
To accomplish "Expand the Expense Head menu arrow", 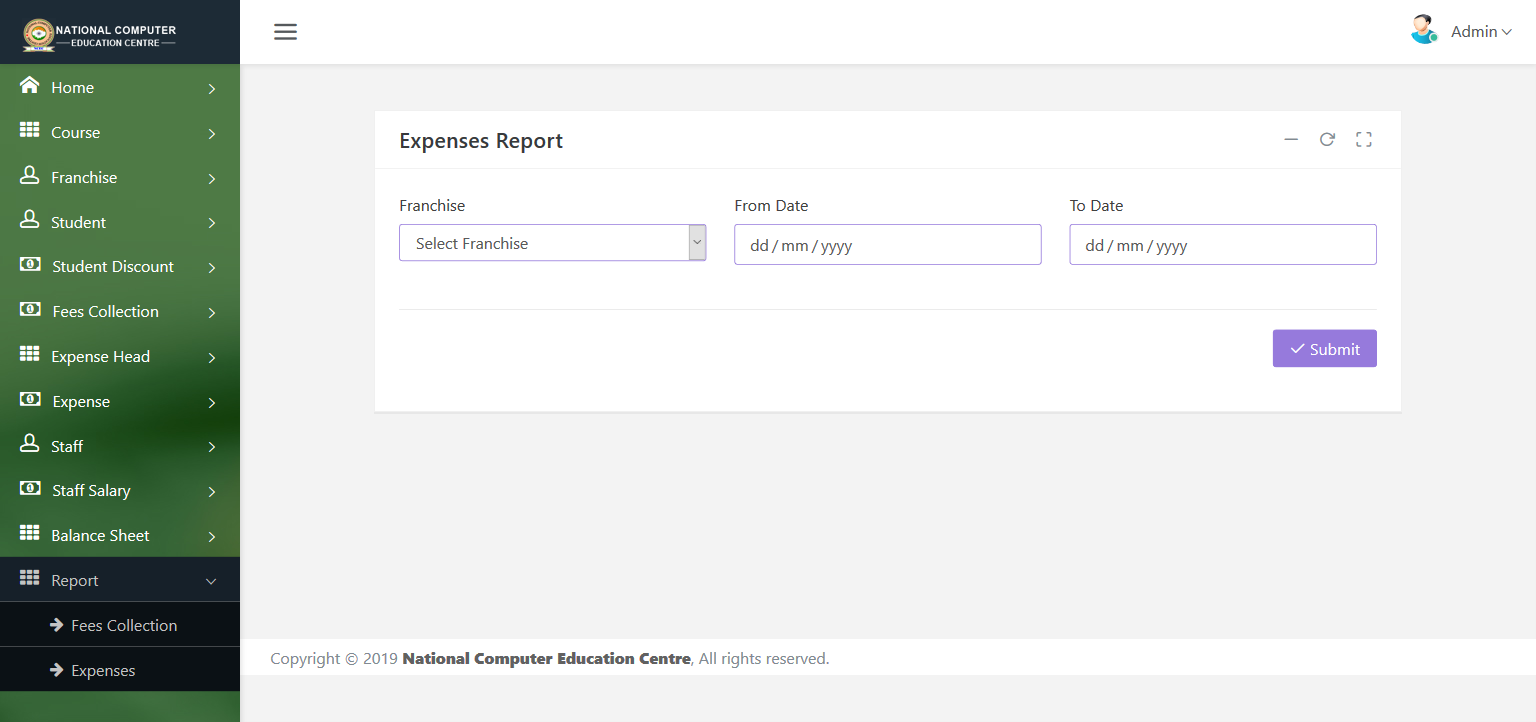I will [212, 358].
